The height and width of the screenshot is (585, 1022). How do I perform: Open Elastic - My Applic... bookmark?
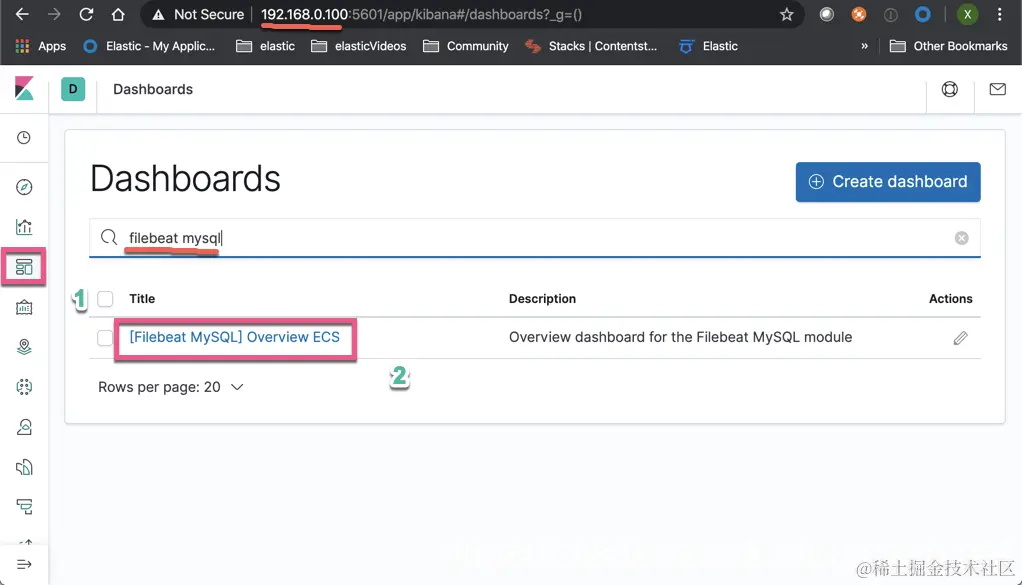pyautogui.click(x=149, y=46)
